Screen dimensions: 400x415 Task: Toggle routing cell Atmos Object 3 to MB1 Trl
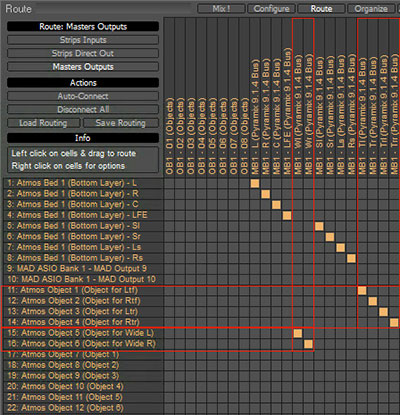[x=383, y=312]
